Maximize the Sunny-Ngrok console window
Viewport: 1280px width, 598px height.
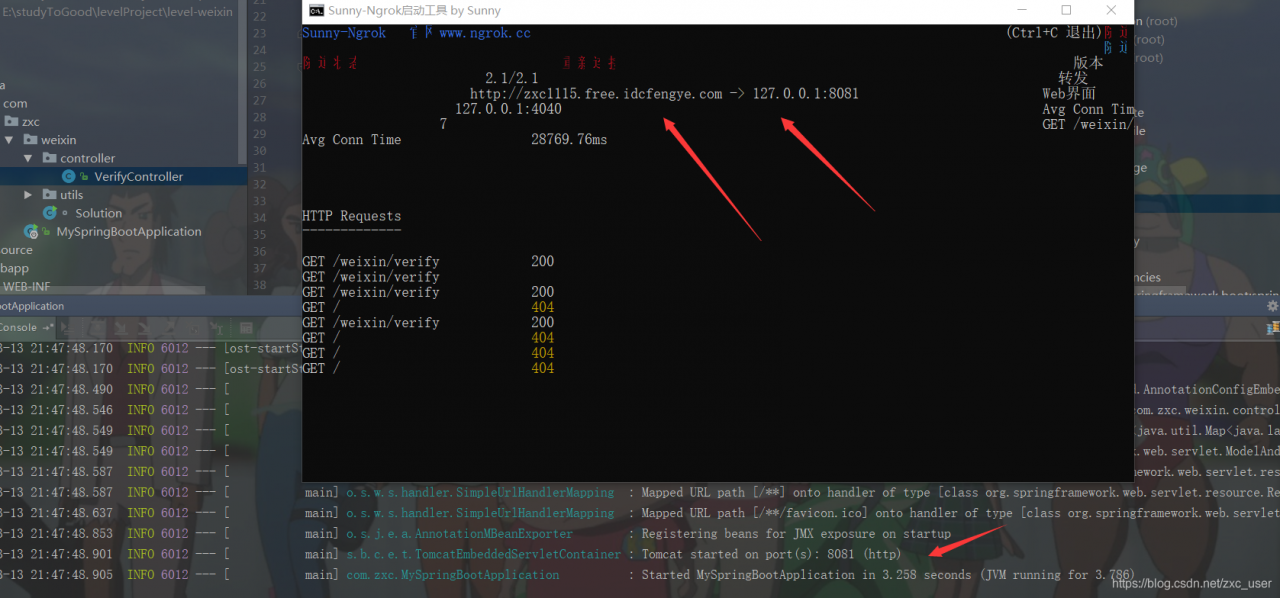point(1066,11)
